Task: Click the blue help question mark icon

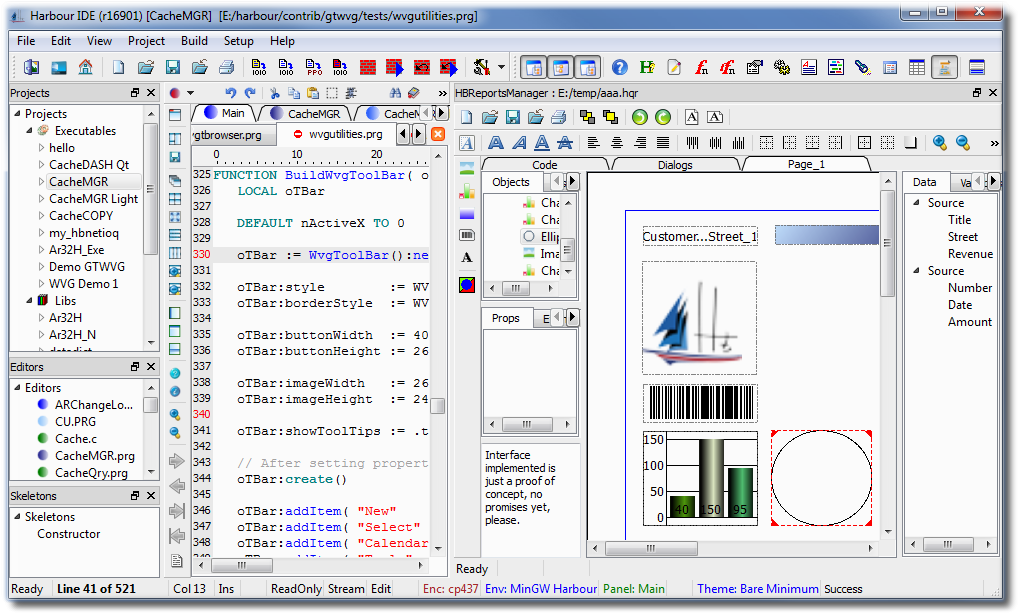Action: [x=619, y=67]
